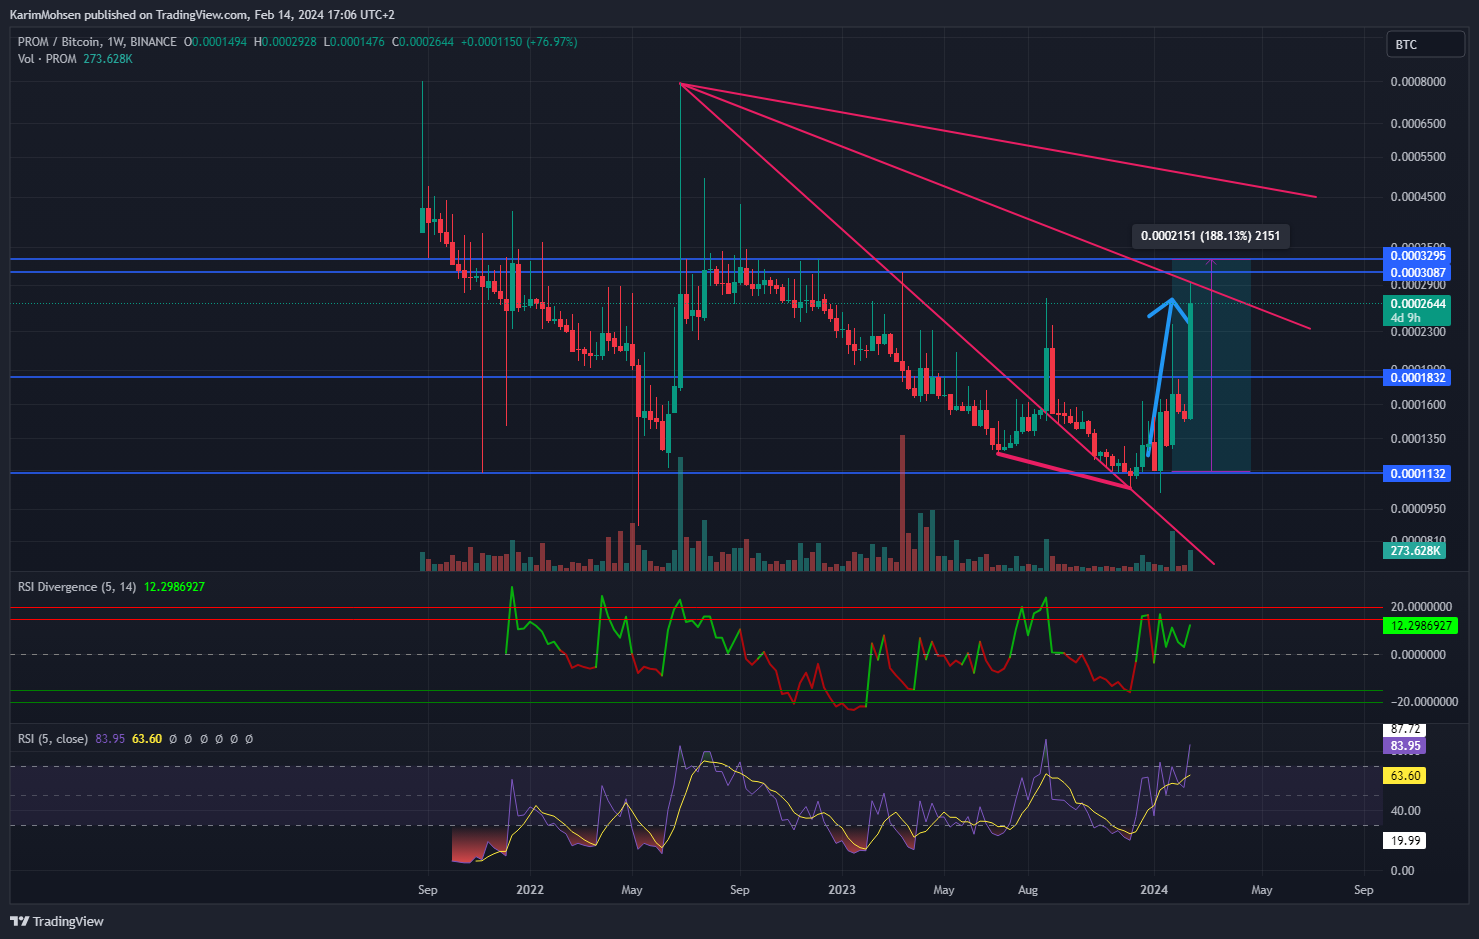Click the 2024 time axis label
The image size is (1479, 939).
pyautogui.click(x=1154, y=890)
